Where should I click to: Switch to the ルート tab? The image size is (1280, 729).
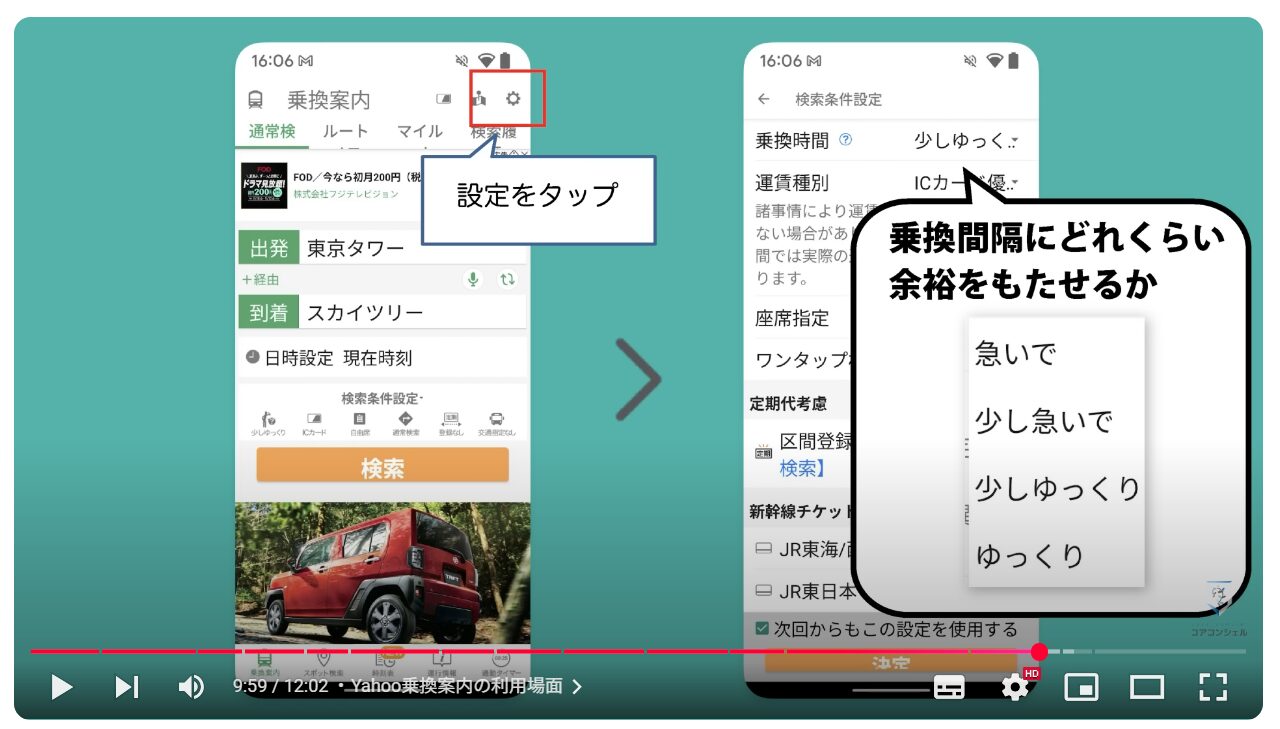345,131
